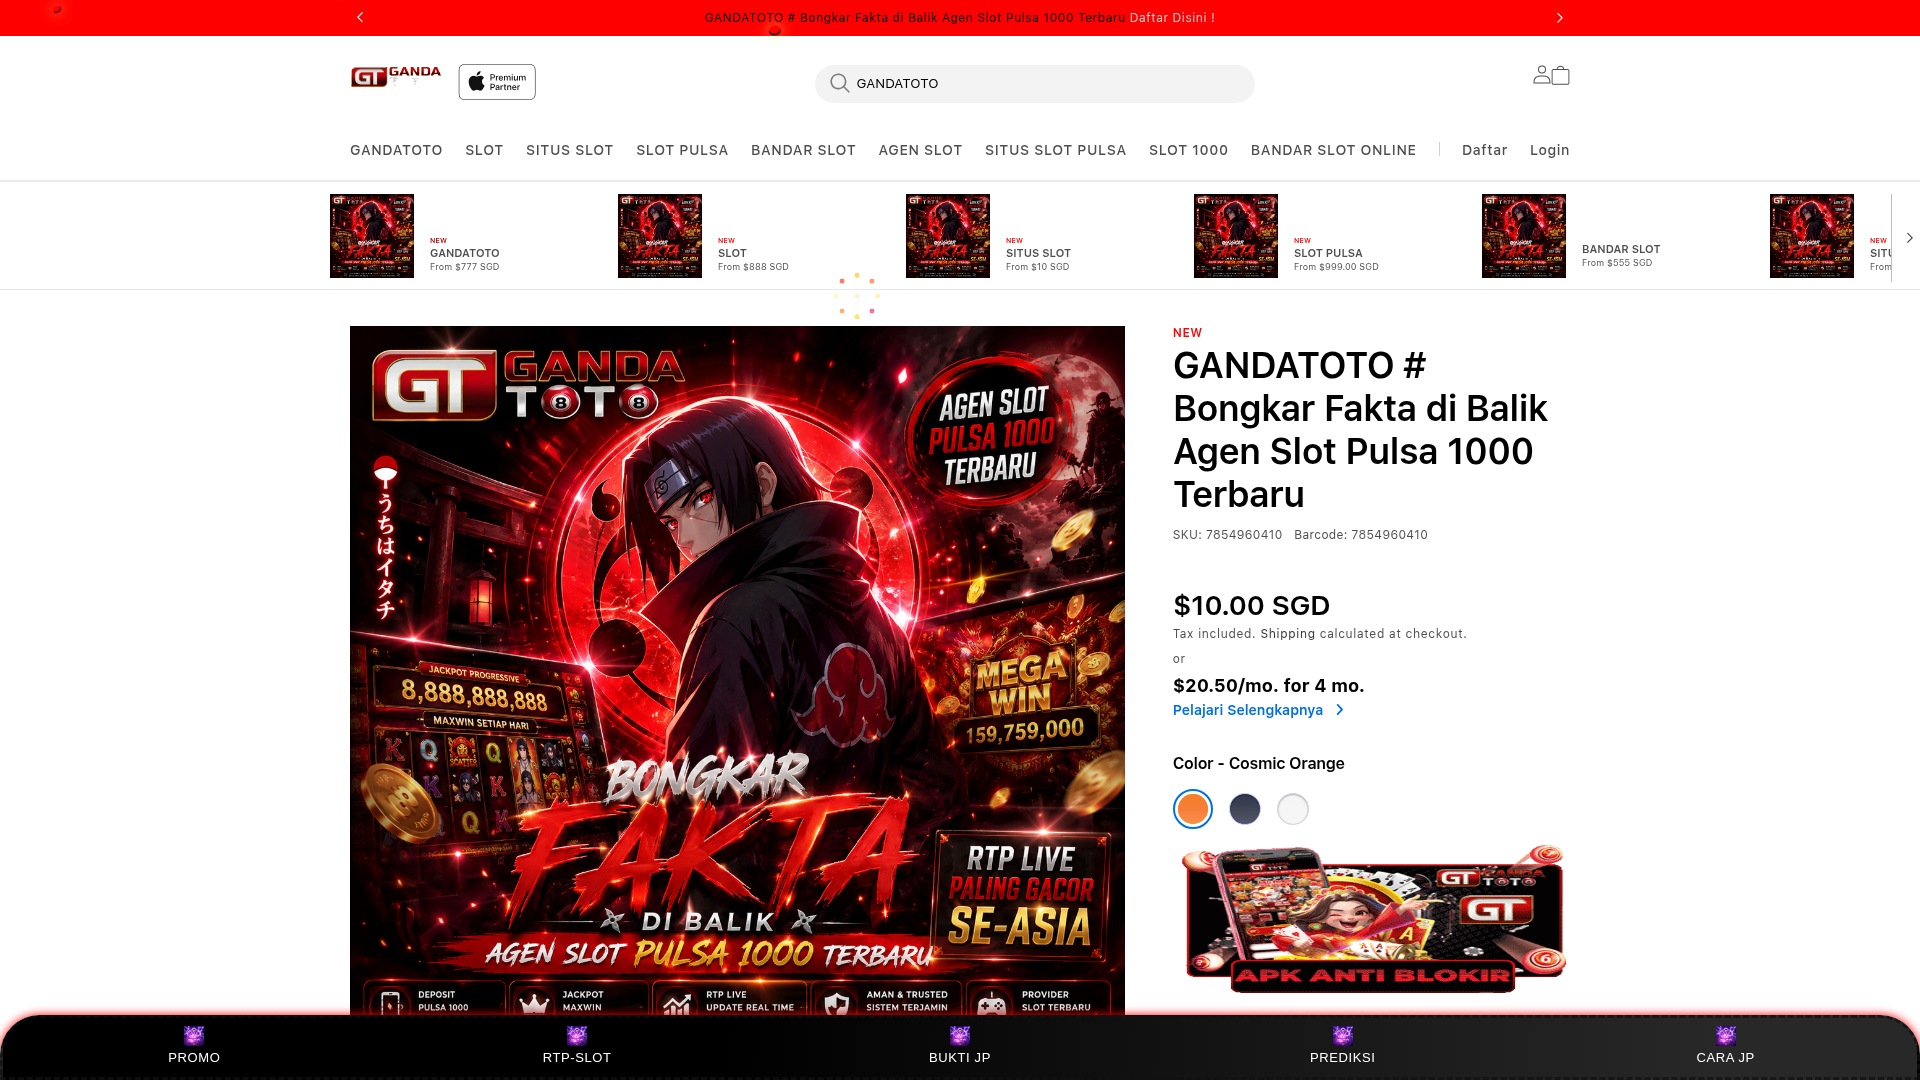This screenshot has width=1920, height=1080.
Task: Open the BANDAR SLOT ONLINE menu item
Action: tap(1333, 150)
